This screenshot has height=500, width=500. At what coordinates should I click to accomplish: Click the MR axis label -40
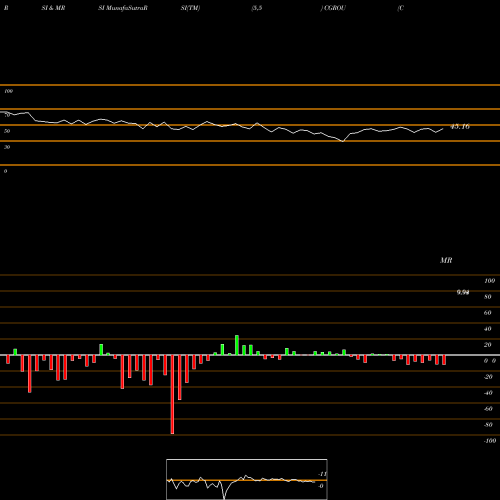[x=488, y=393]
